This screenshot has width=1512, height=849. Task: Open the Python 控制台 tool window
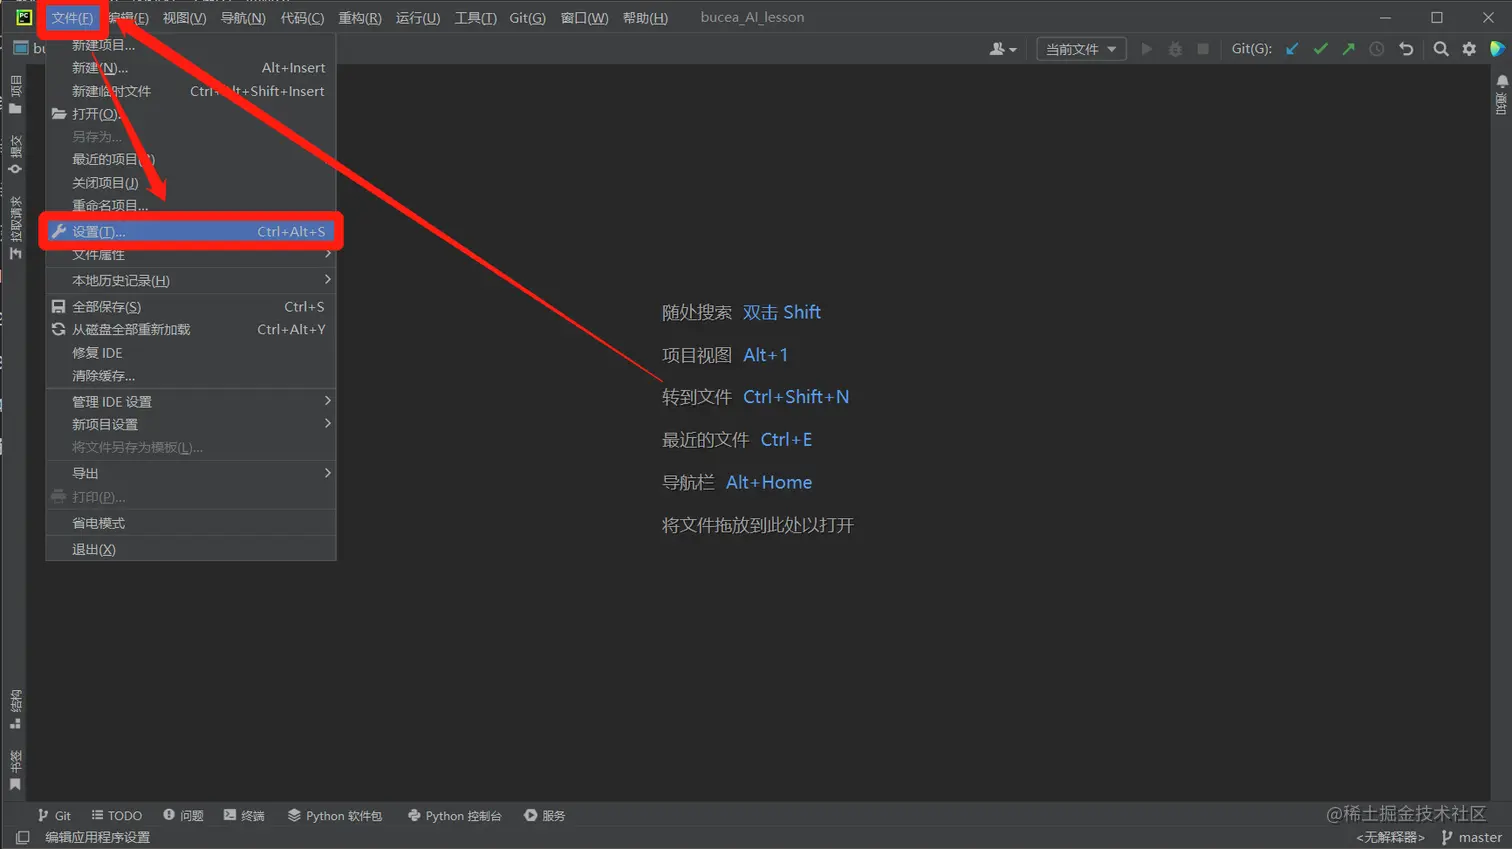pyautogui.click(x=454, y=815)
